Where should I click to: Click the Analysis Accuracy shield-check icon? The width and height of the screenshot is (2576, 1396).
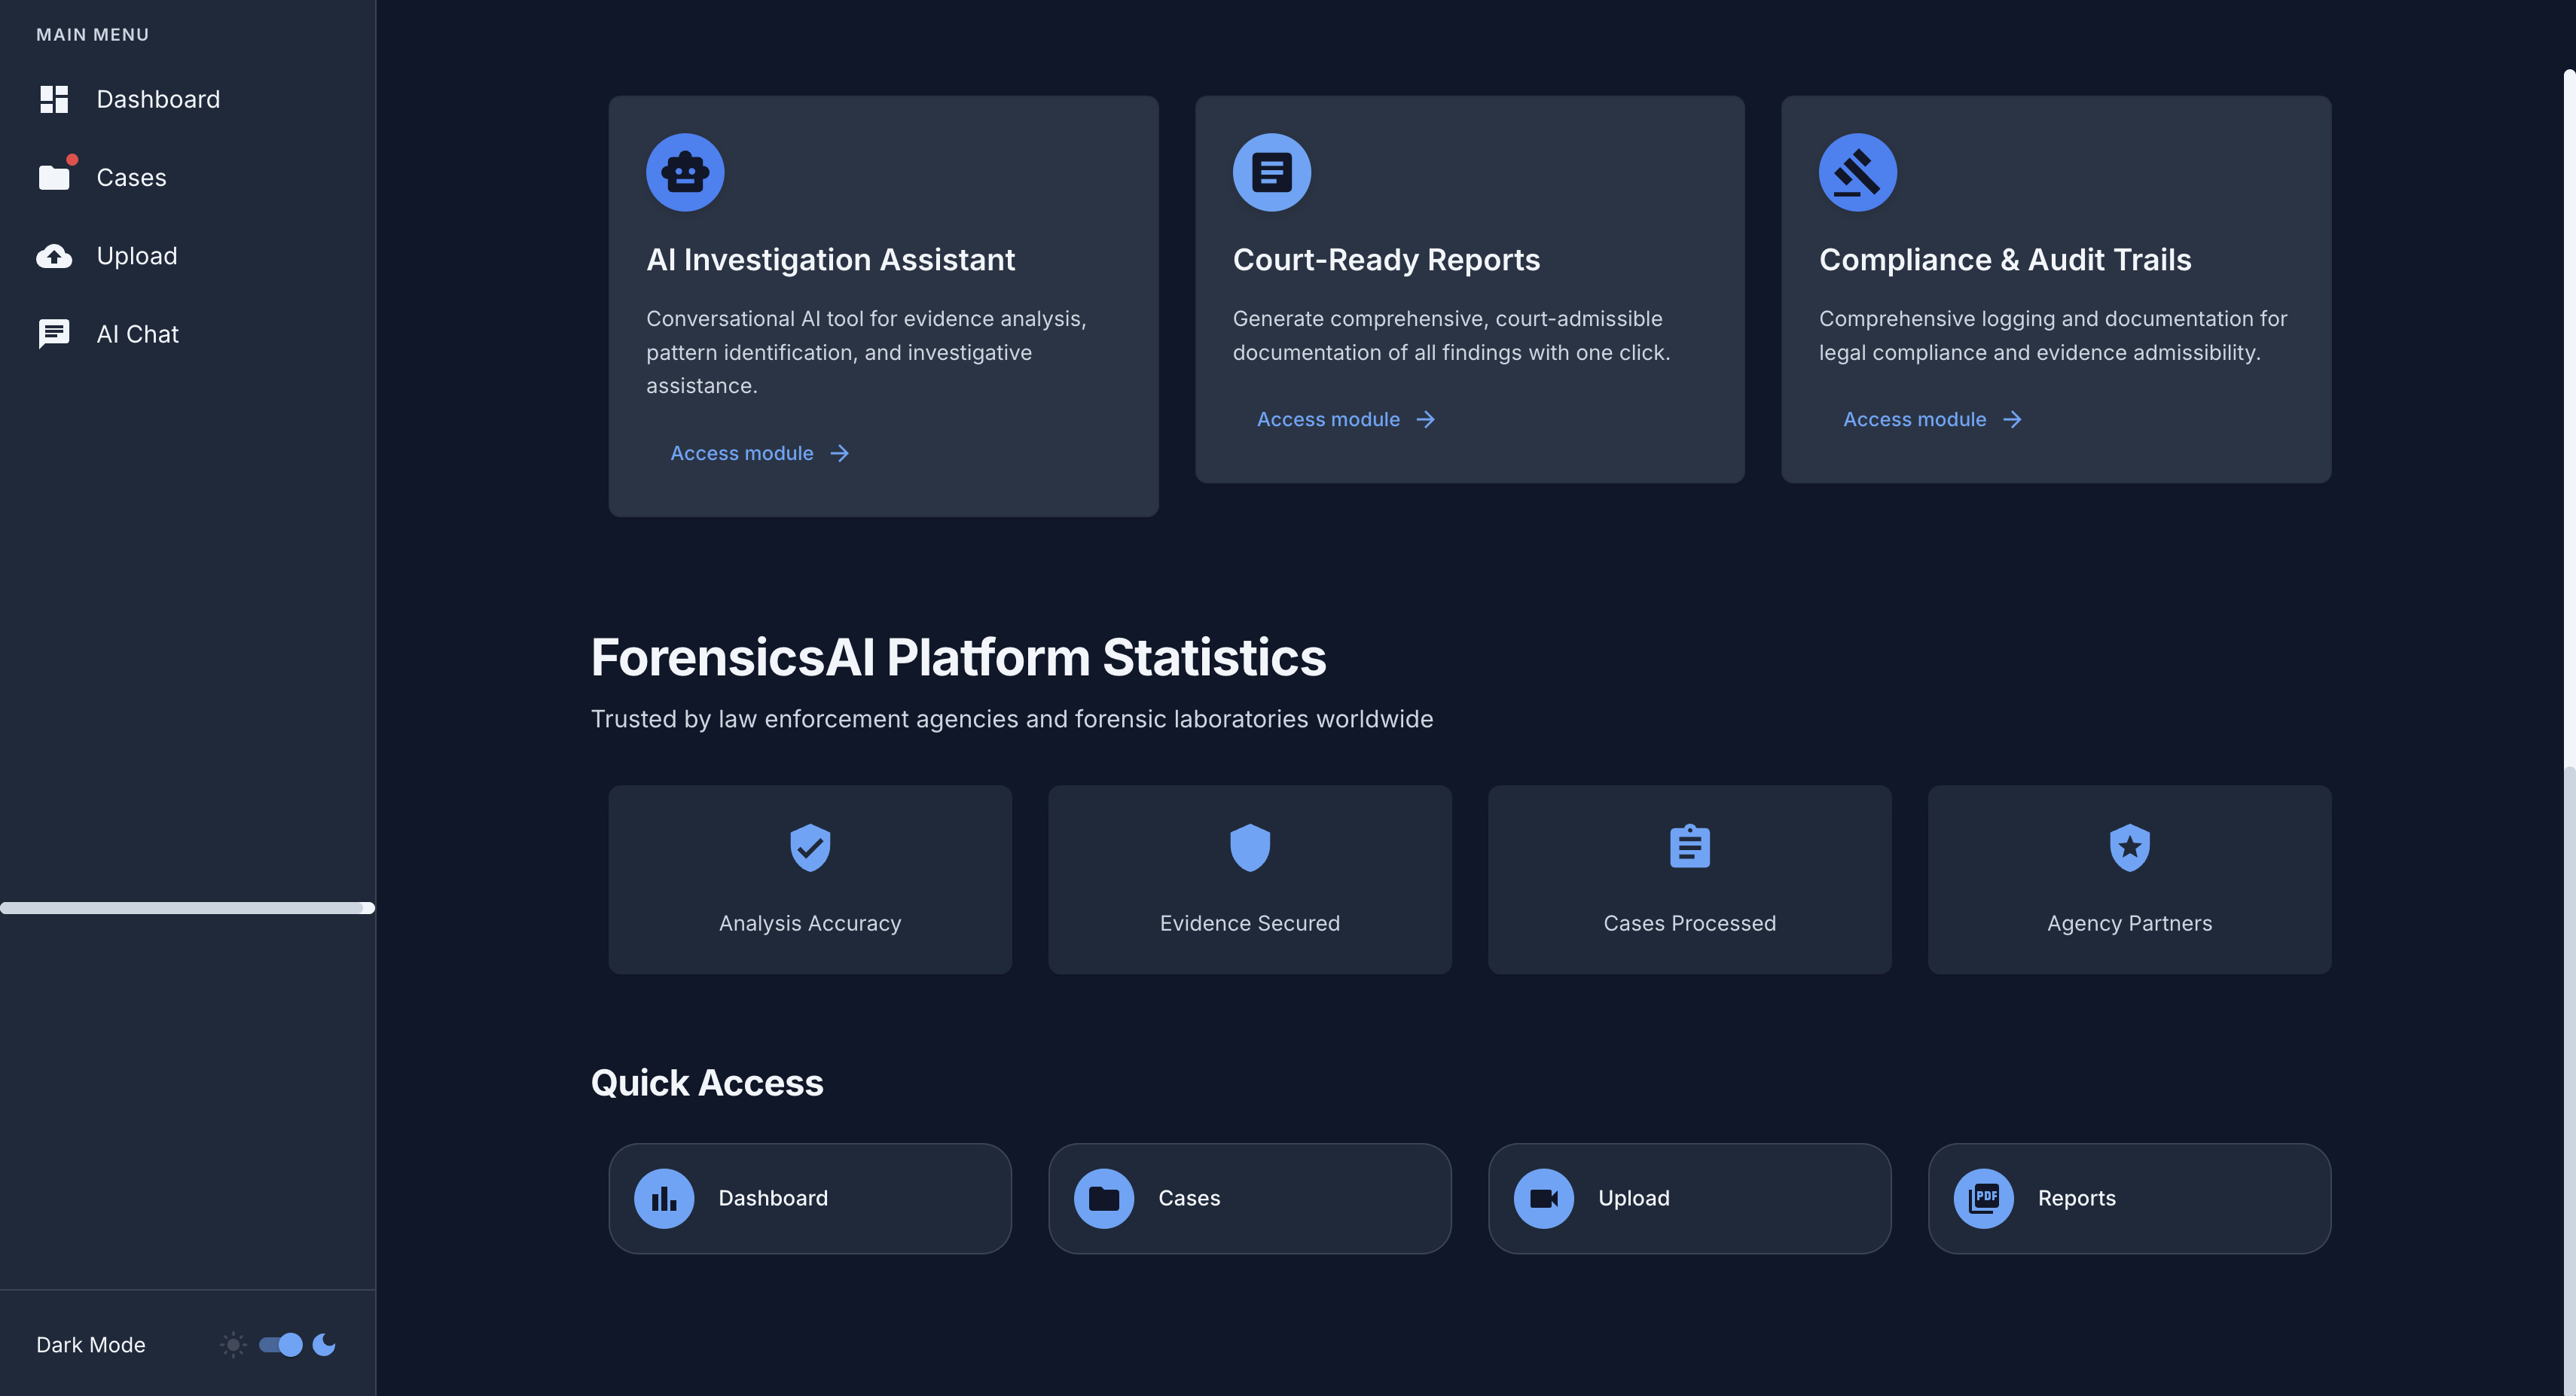tap(810, 847)
